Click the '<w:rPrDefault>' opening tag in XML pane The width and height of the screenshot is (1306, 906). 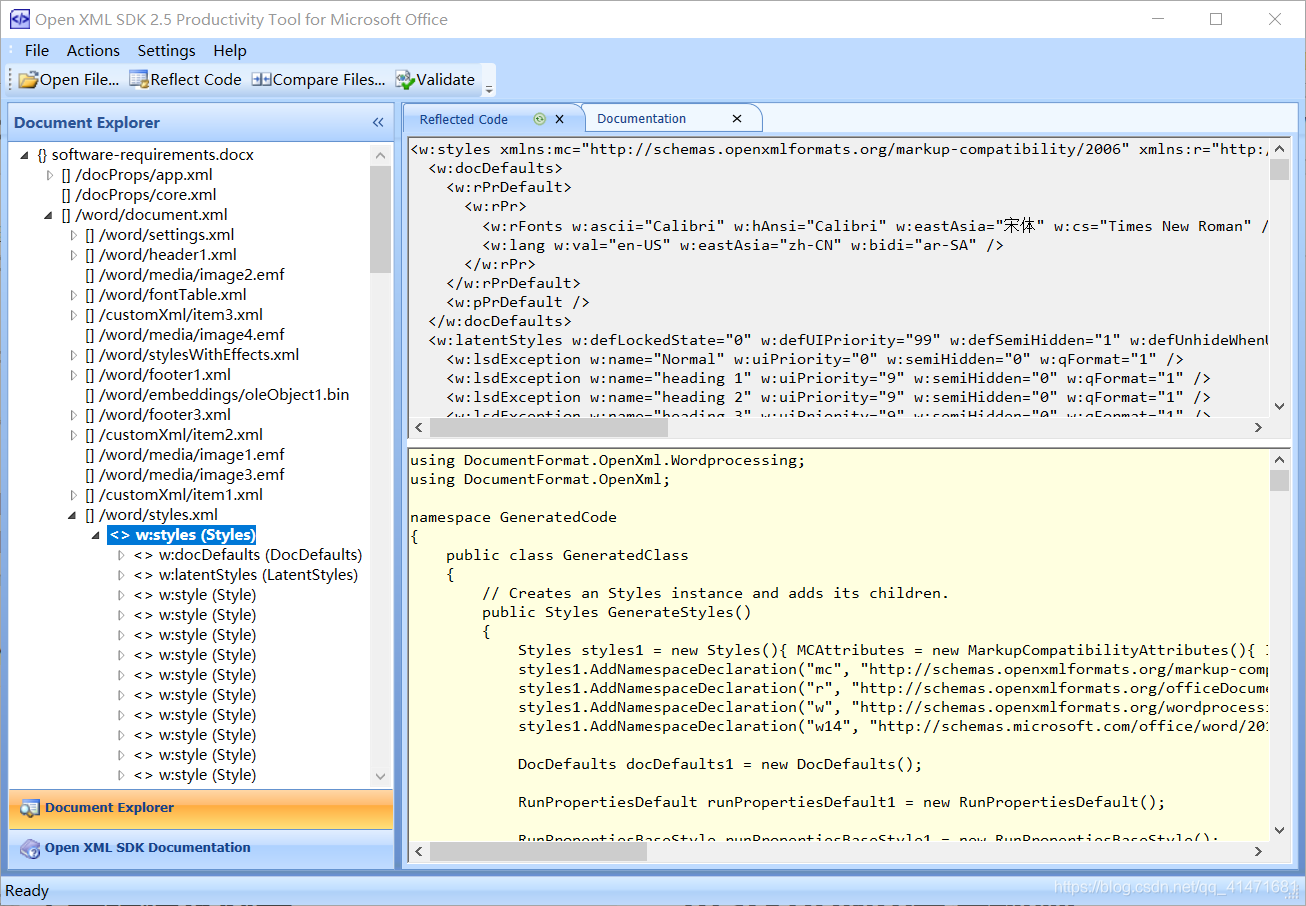(x=509, y=187)
